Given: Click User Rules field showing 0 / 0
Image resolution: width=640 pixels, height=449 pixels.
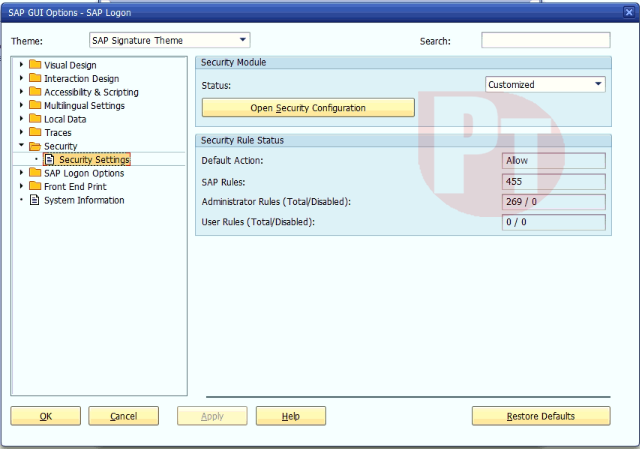Looking at the screenshot, I should tap(553, 222).
